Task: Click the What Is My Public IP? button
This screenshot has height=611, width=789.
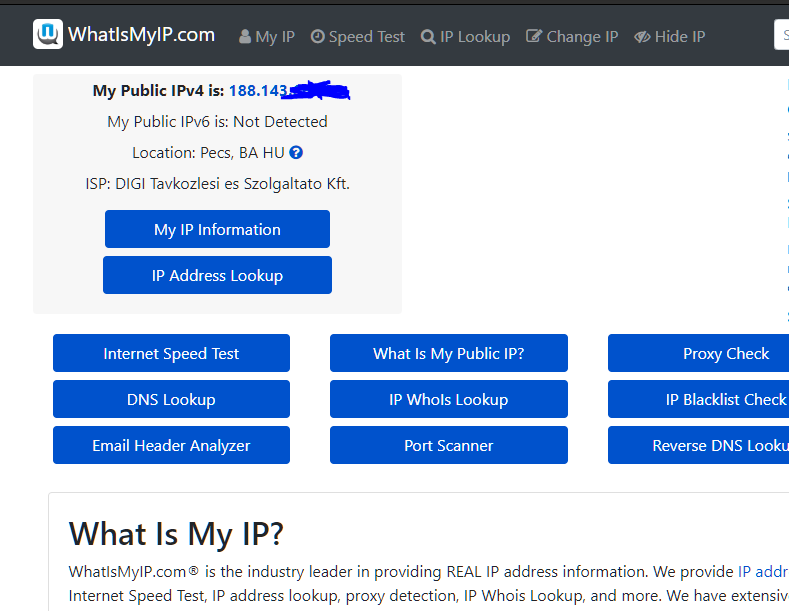Action: pos(449,353)
